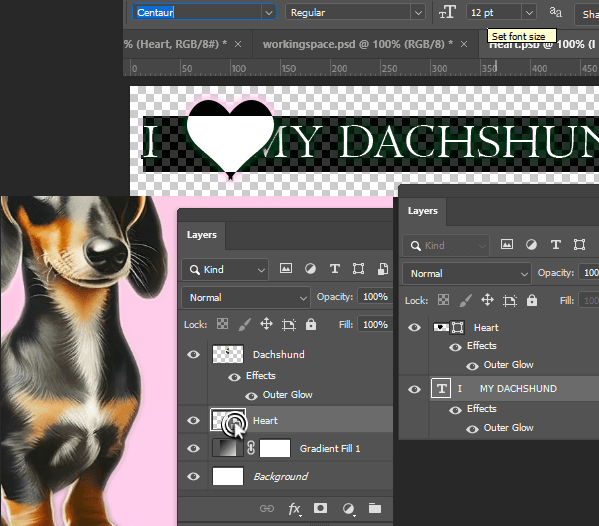This screenshot has width=599, height=526.
Task: Filter for type layers in right Layers panel
Action: click(556, 244)
